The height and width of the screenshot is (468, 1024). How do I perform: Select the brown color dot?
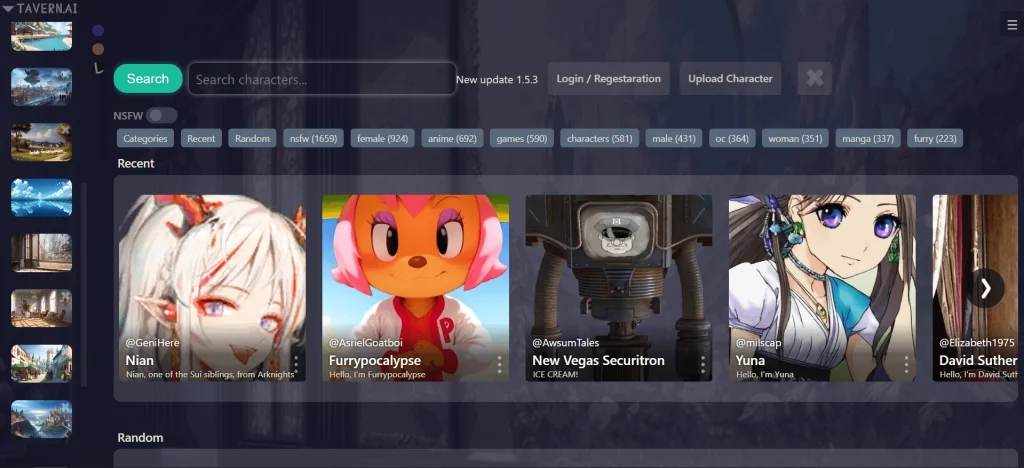click(x=99, y=49)
